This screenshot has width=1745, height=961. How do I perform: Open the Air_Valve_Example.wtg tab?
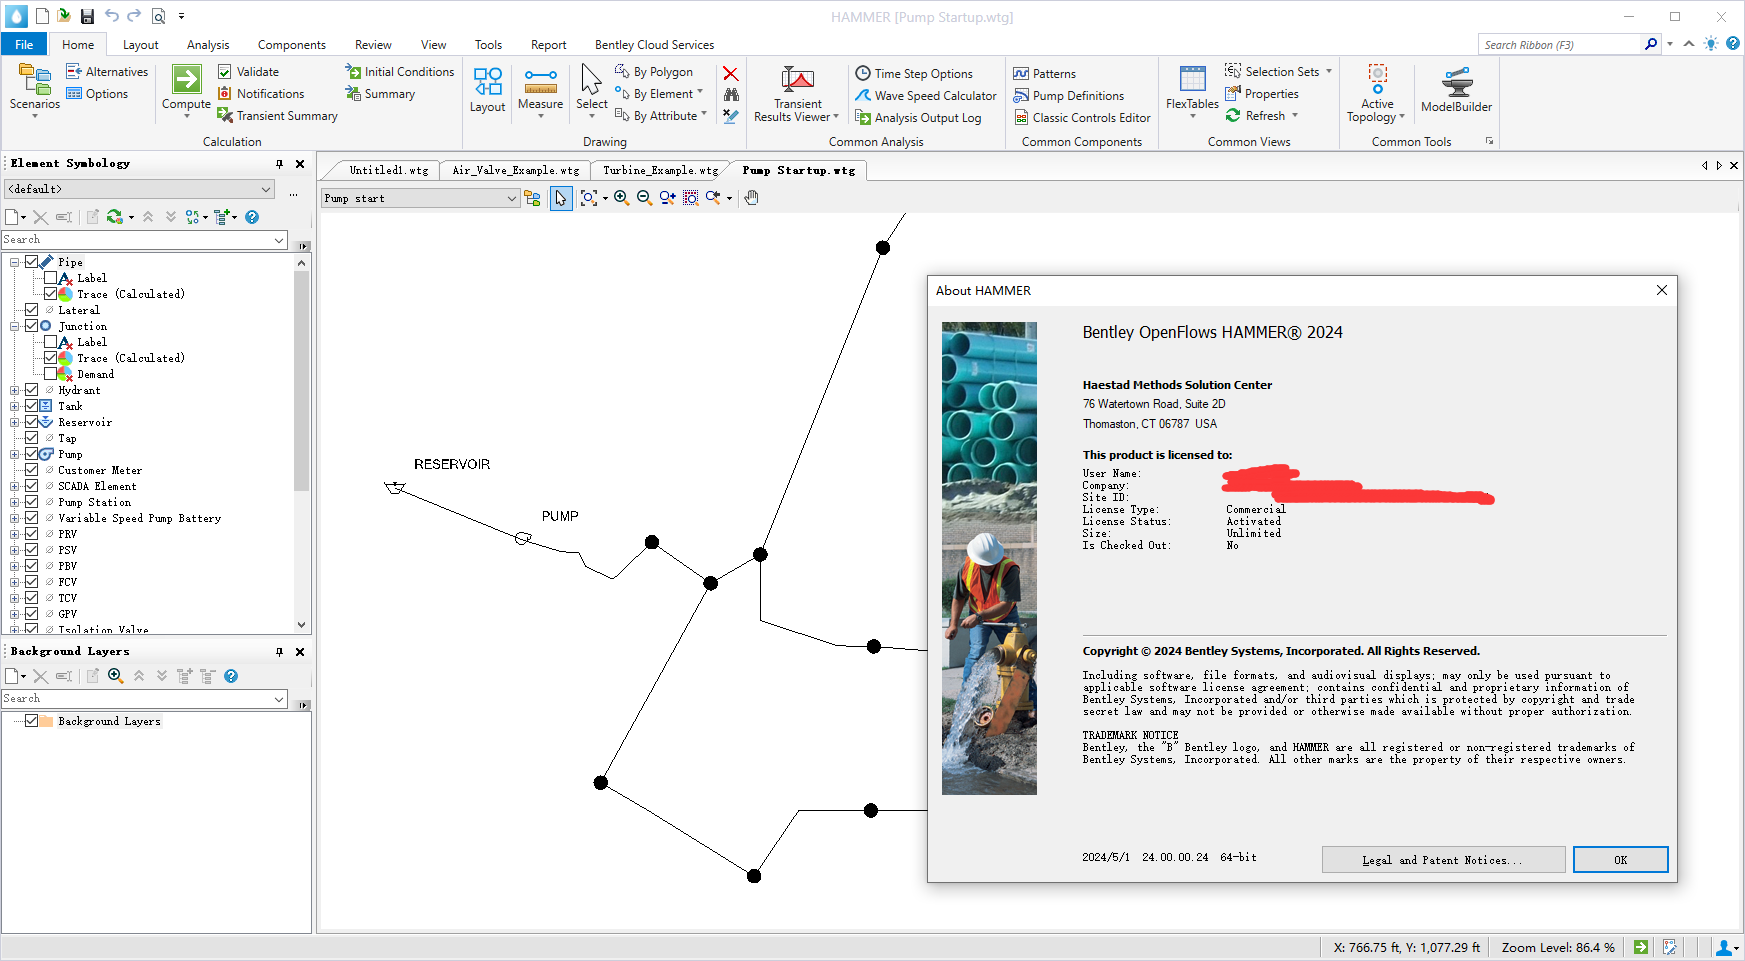pos(515,170)
